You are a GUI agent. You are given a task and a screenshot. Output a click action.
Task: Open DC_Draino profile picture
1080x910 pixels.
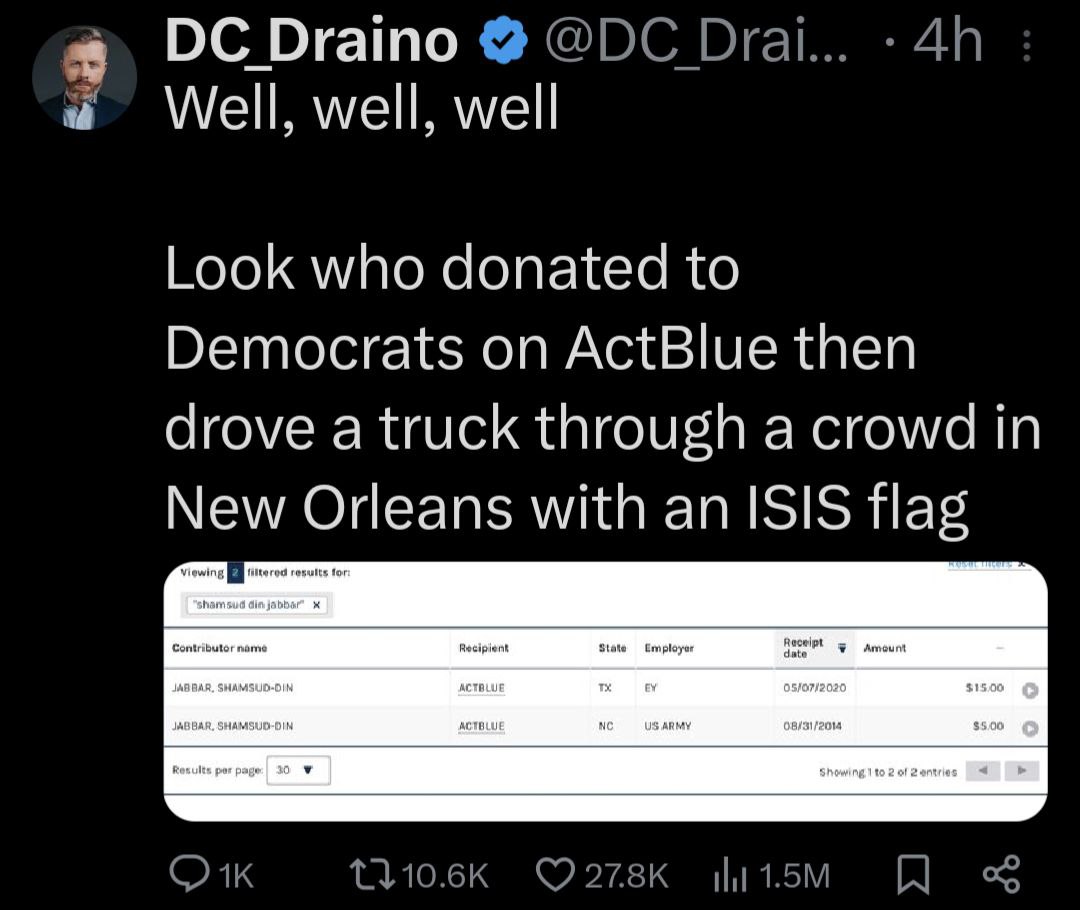click(x=84, y=78)
